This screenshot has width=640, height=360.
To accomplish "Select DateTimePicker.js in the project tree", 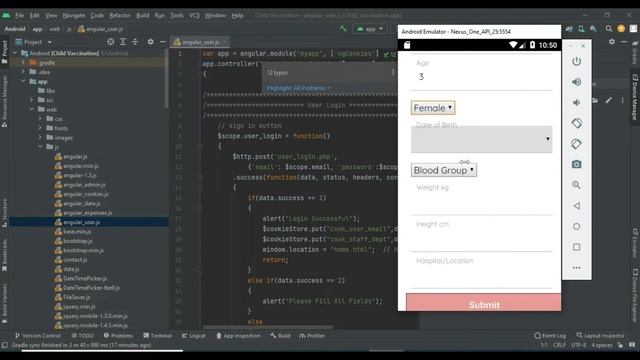I will click(85, 278).
